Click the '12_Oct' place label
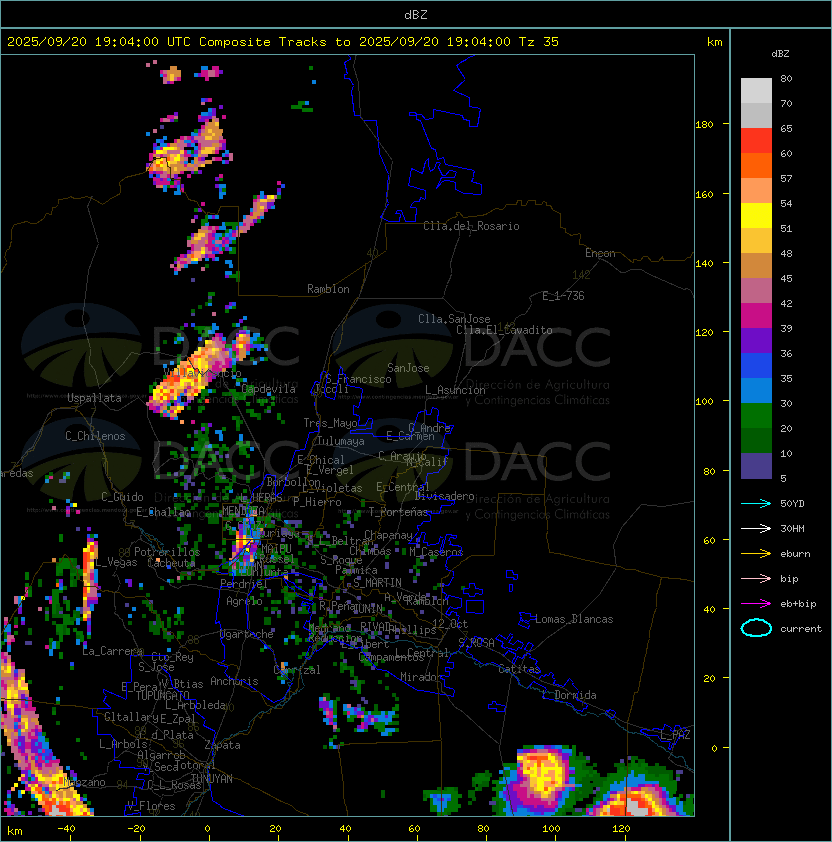Image resolution: width=832 pixels, height=842 pixels. coord(450,624)
